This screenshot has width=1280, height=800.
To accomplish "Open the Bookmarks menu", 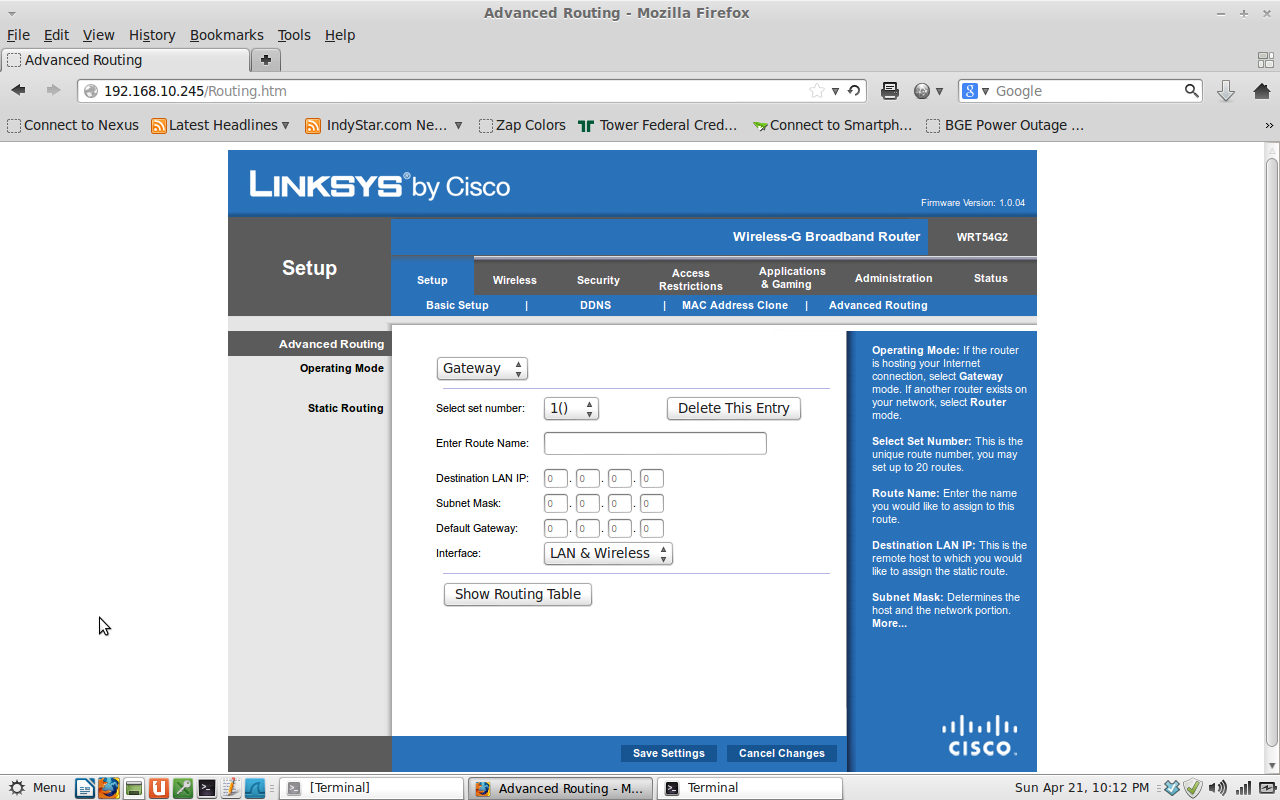I will (226, 35).
